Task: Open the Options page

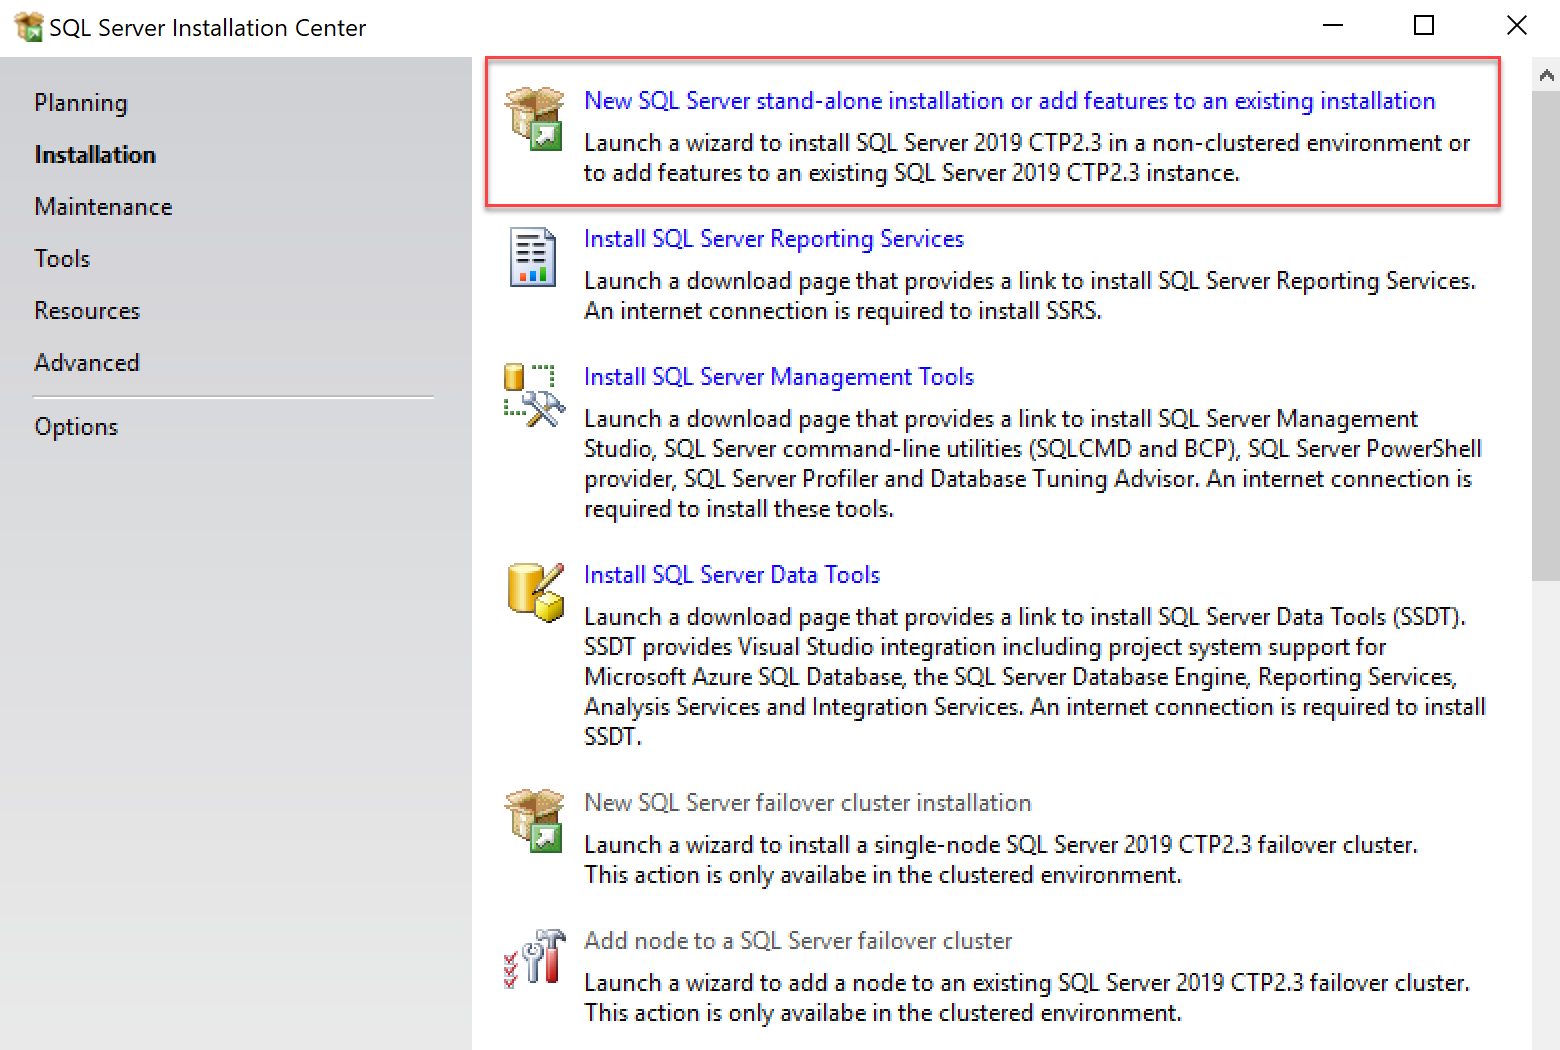Action: pyautogui.click(x=76, y=427)
